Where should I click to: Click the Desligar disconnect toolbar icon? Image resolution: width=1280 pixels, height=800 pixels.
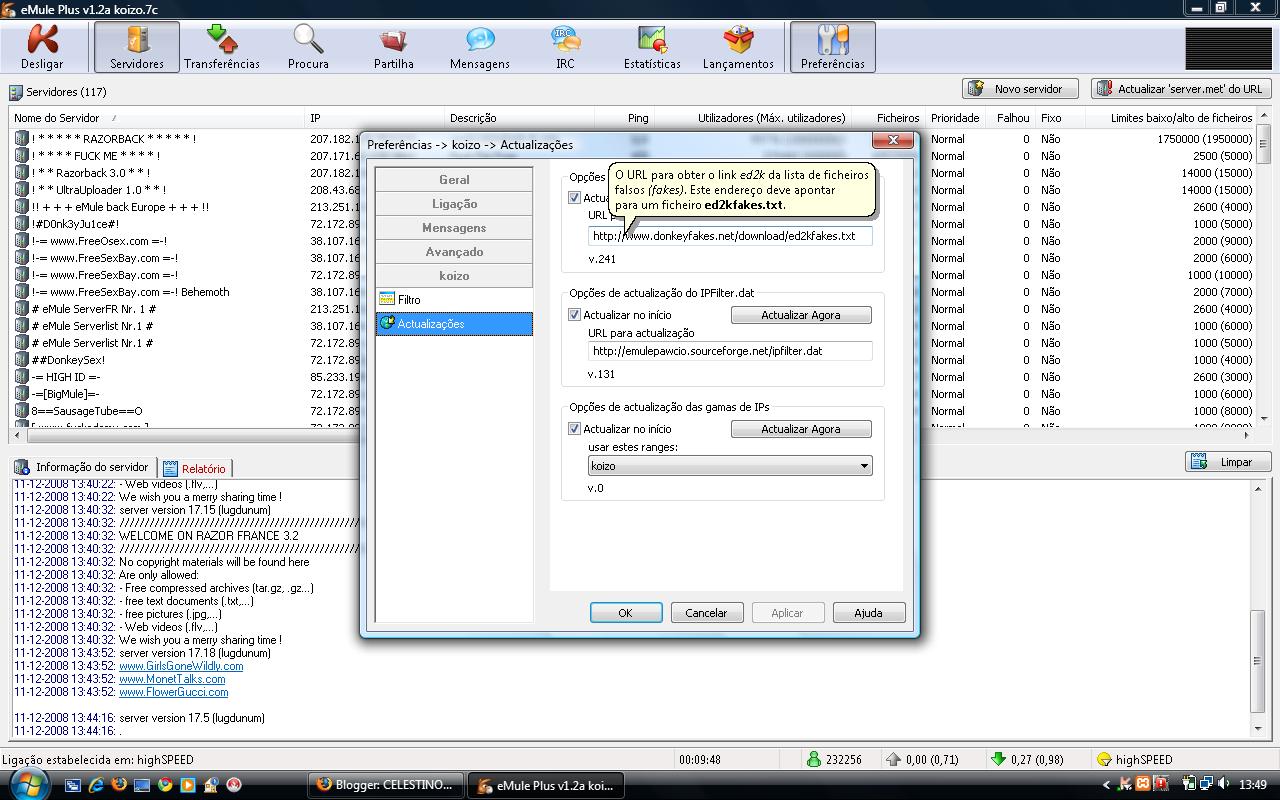point(42,47)
